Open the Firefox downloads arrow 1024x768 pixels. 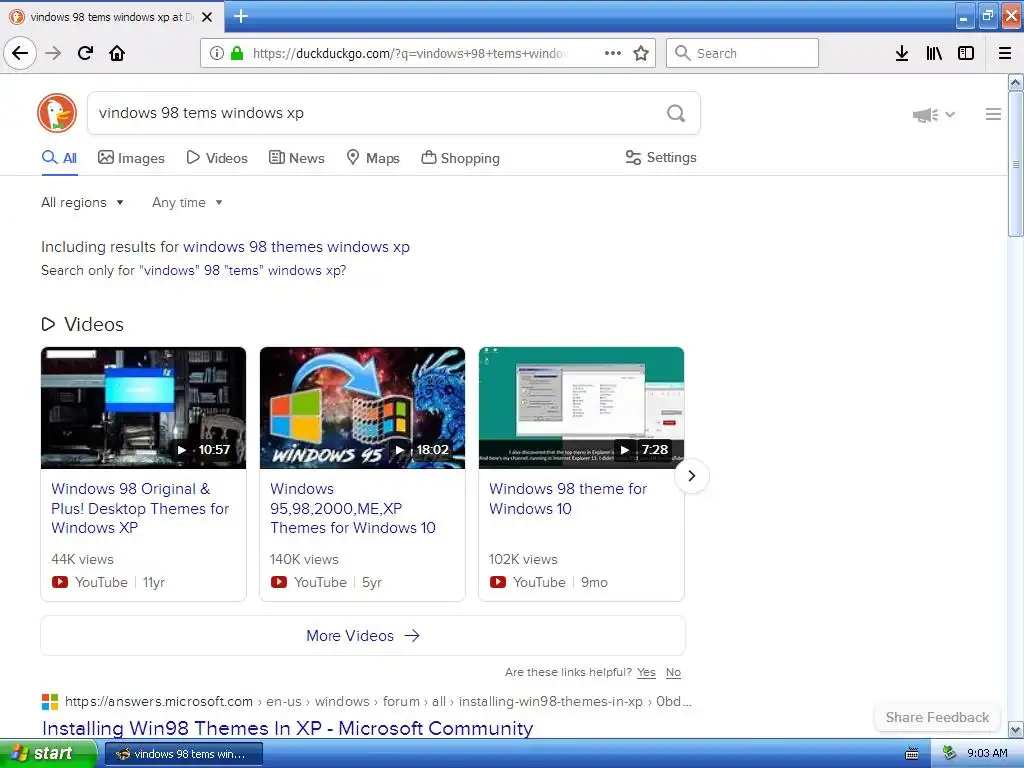coord(902,53)
